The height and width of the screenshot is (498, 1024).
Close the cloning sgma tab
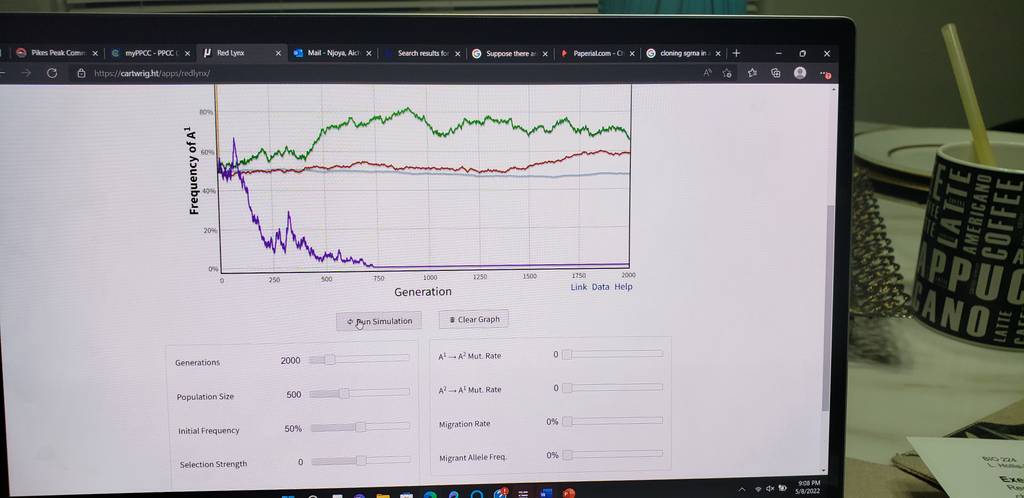click(718, 54)
